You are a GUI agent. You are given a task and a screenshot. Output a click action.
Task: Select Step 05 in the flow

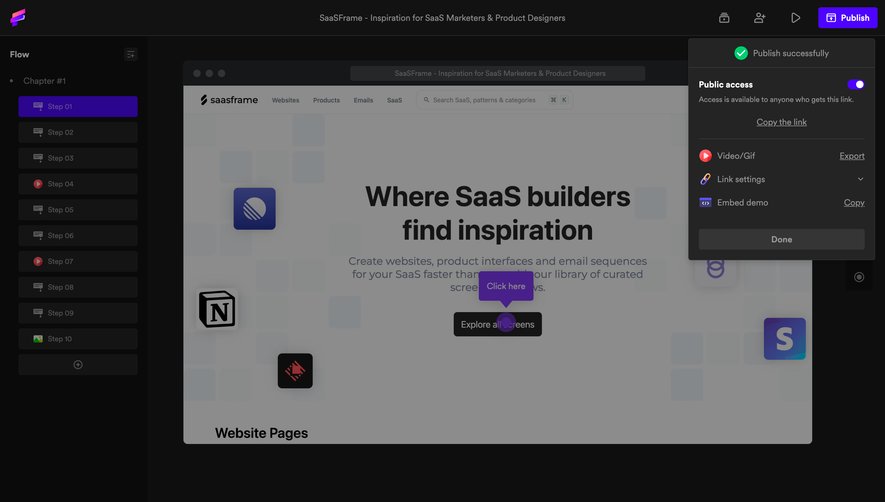tap(78, 209)
